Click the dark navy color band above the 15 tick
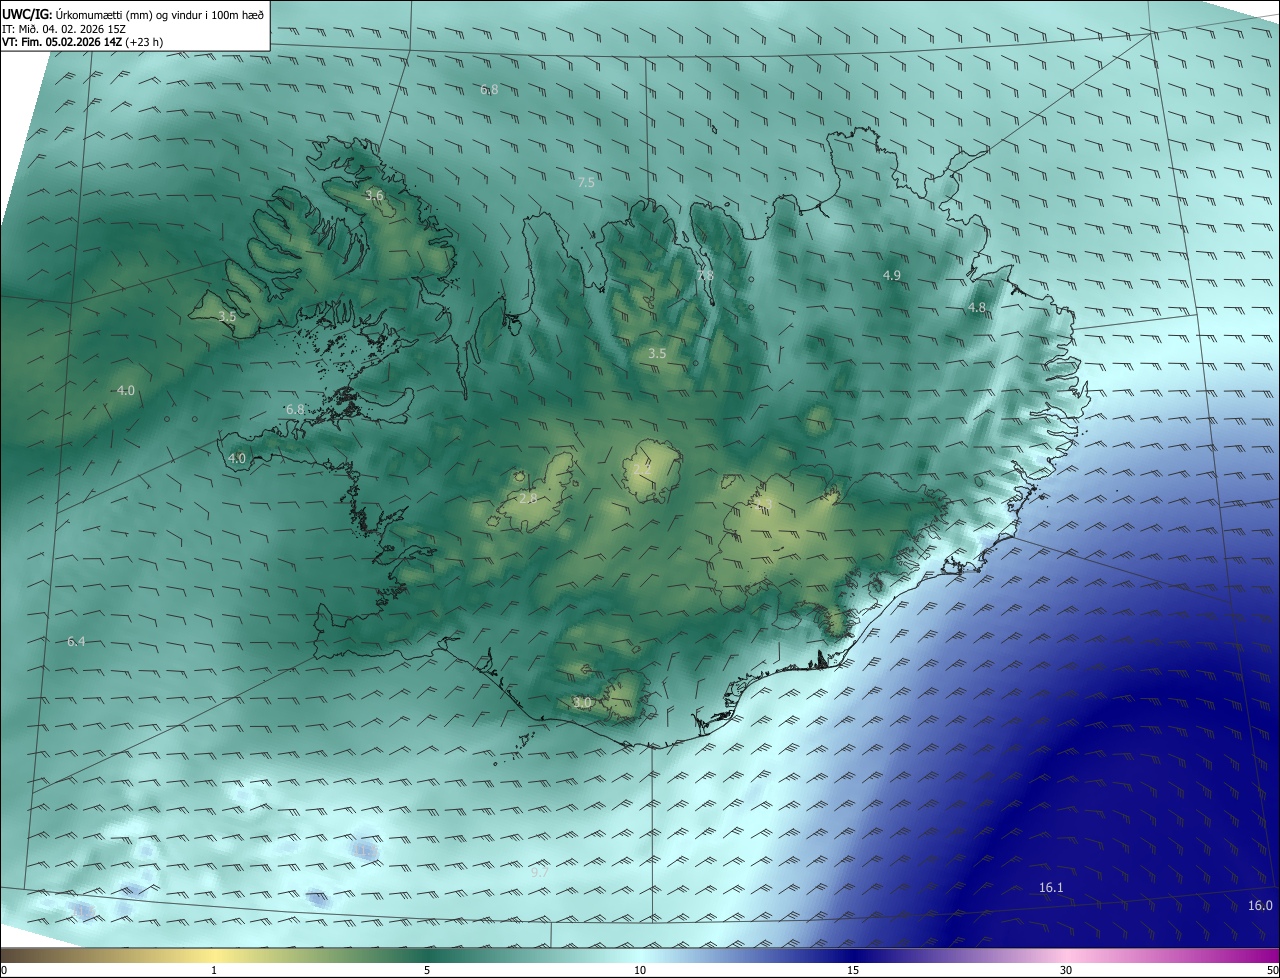The image size is (1280, 978). 853,955
